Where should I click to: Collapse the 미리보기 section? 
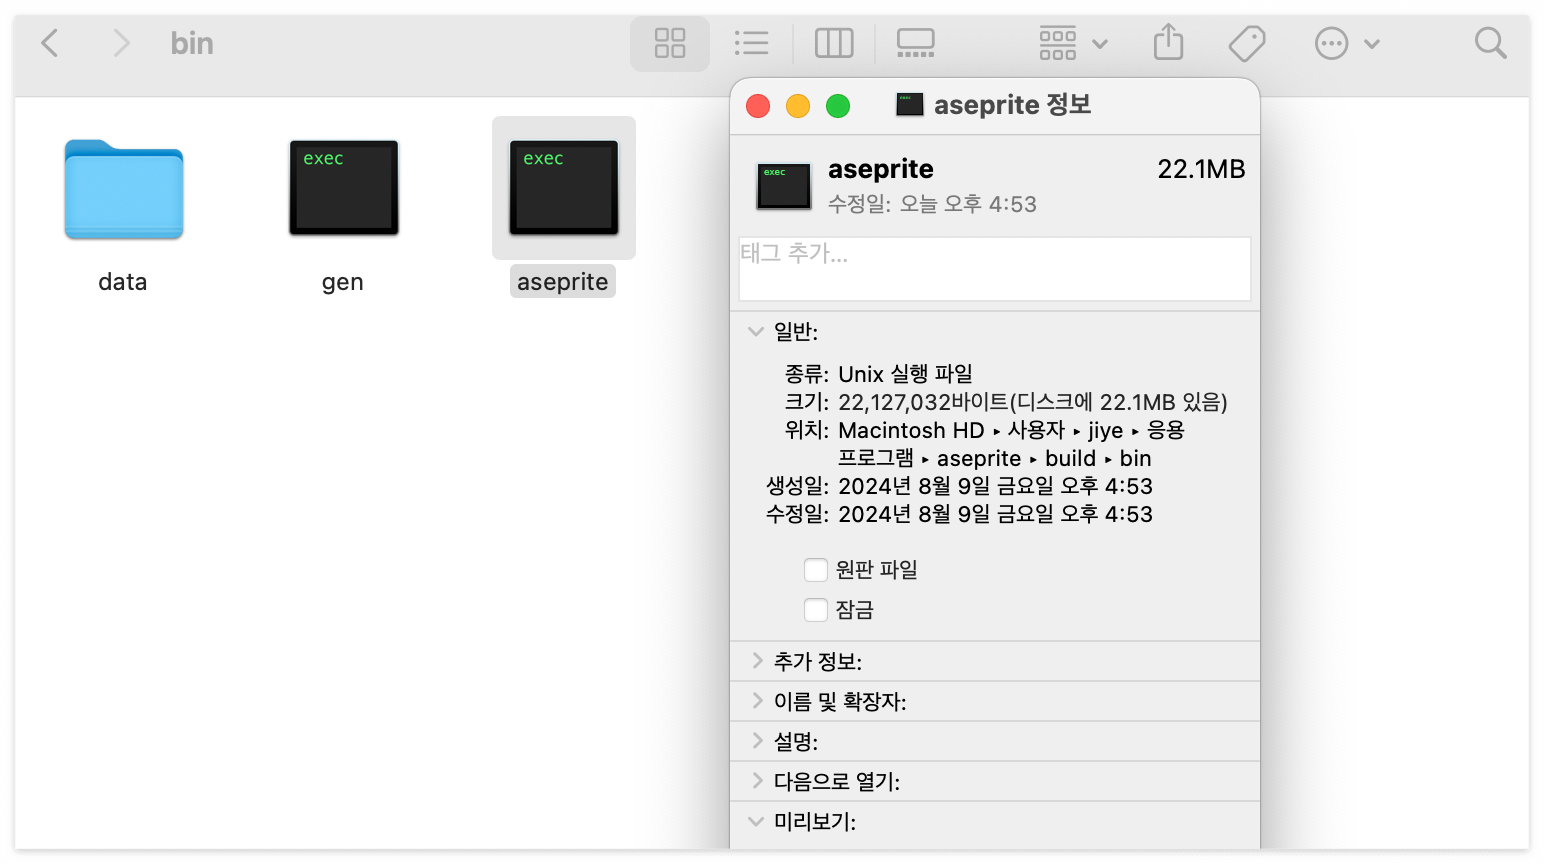756,821
